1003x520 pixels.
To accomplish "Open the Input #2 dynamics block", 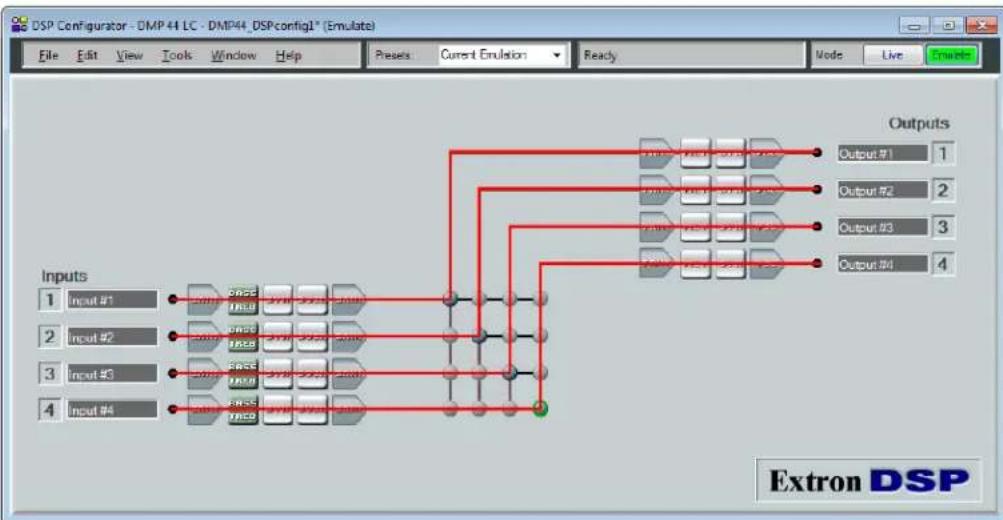I will (x=278, y=336).
